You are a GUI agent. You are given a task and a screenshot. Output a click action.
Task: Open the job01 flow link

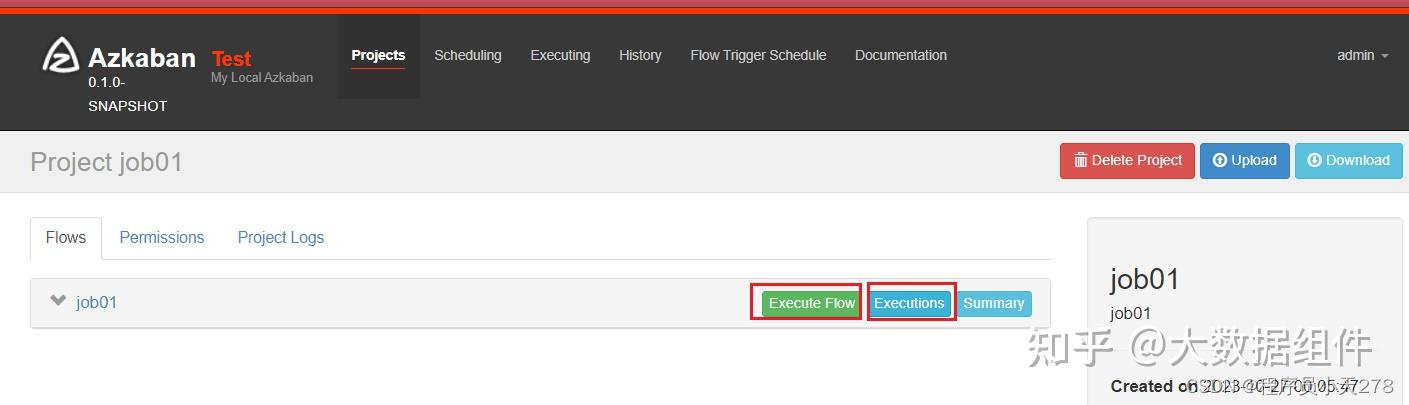pyautogui.click(x=96, y=302)
